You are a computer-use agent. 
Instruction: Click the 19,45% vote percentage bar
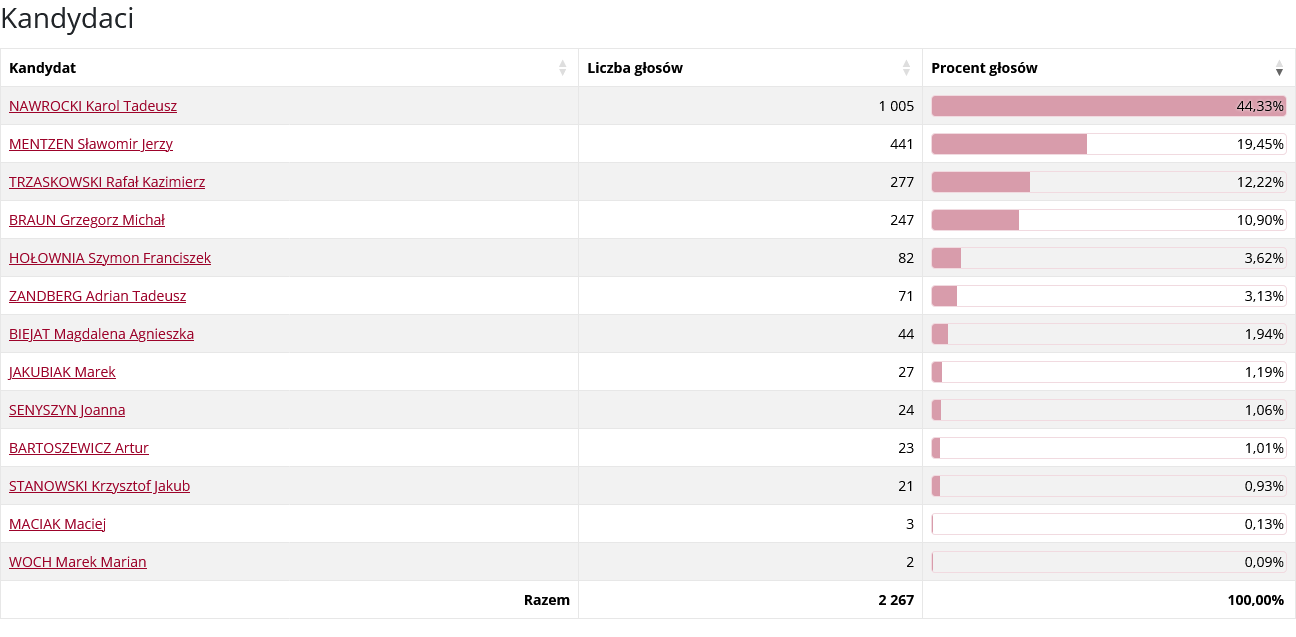coord(1108,144)
